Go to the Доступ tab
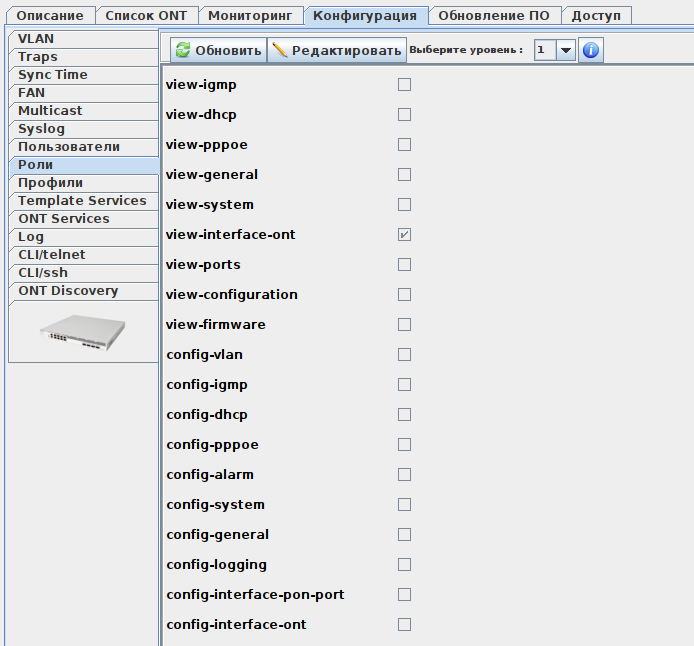The width and height of the screenshot is (694, 646). [x=596, y=15]
